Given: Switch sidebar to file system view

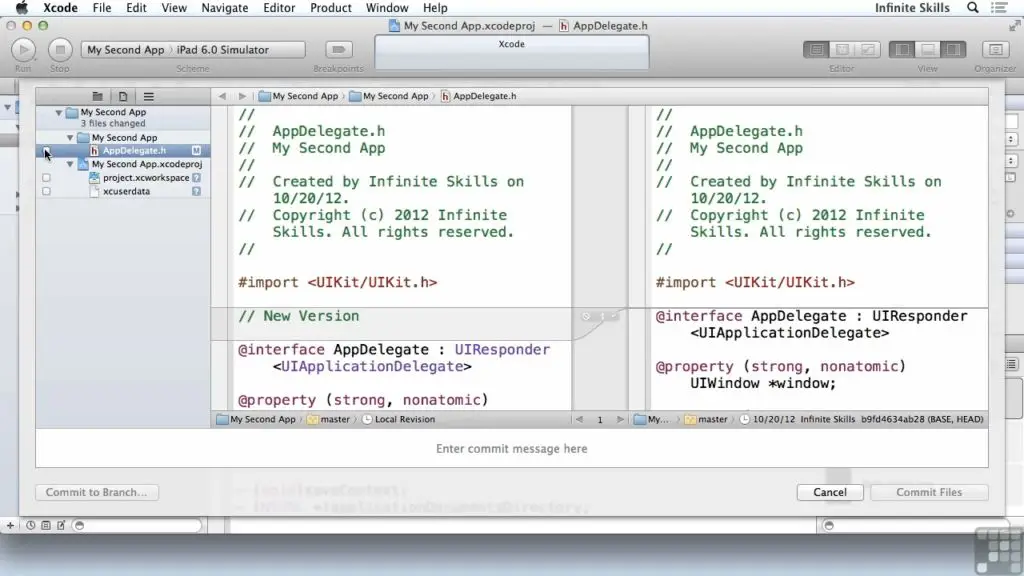Looking at the screenshot, I should pyautogui.click(x=123, y=96).
